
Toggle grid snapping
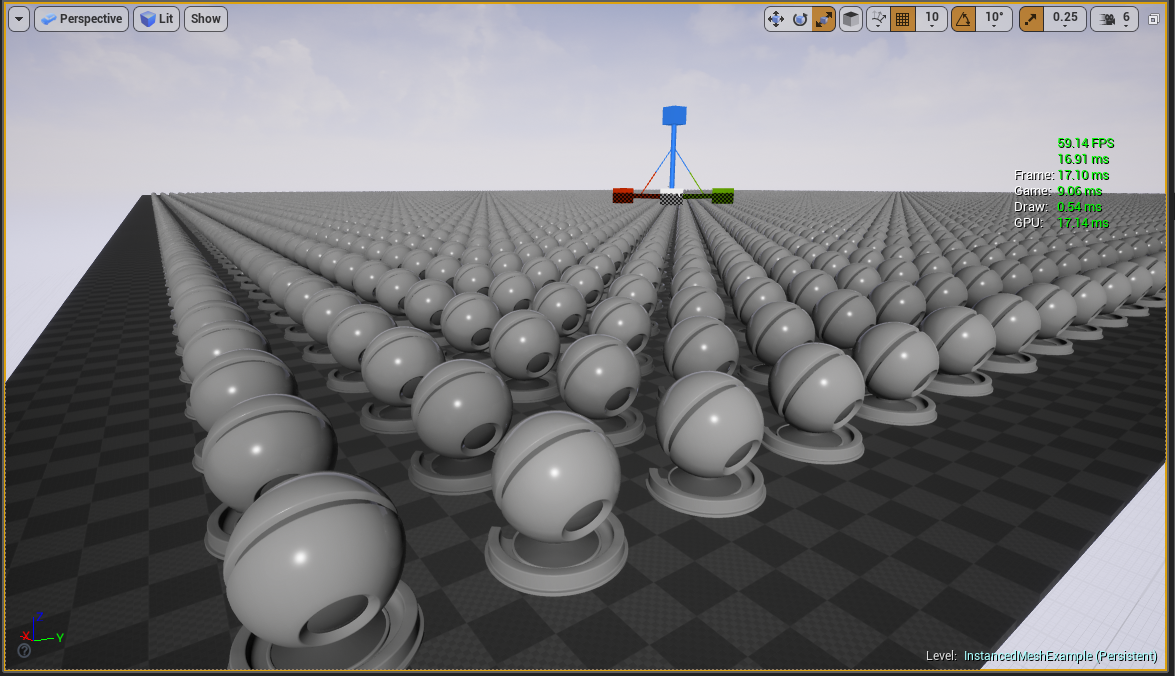tap(902, 19)
